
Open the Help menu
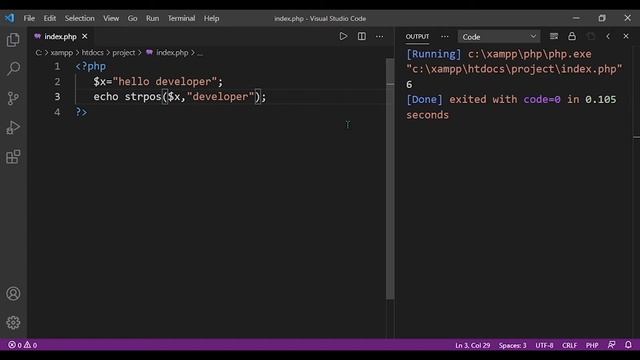click(211, 18)
